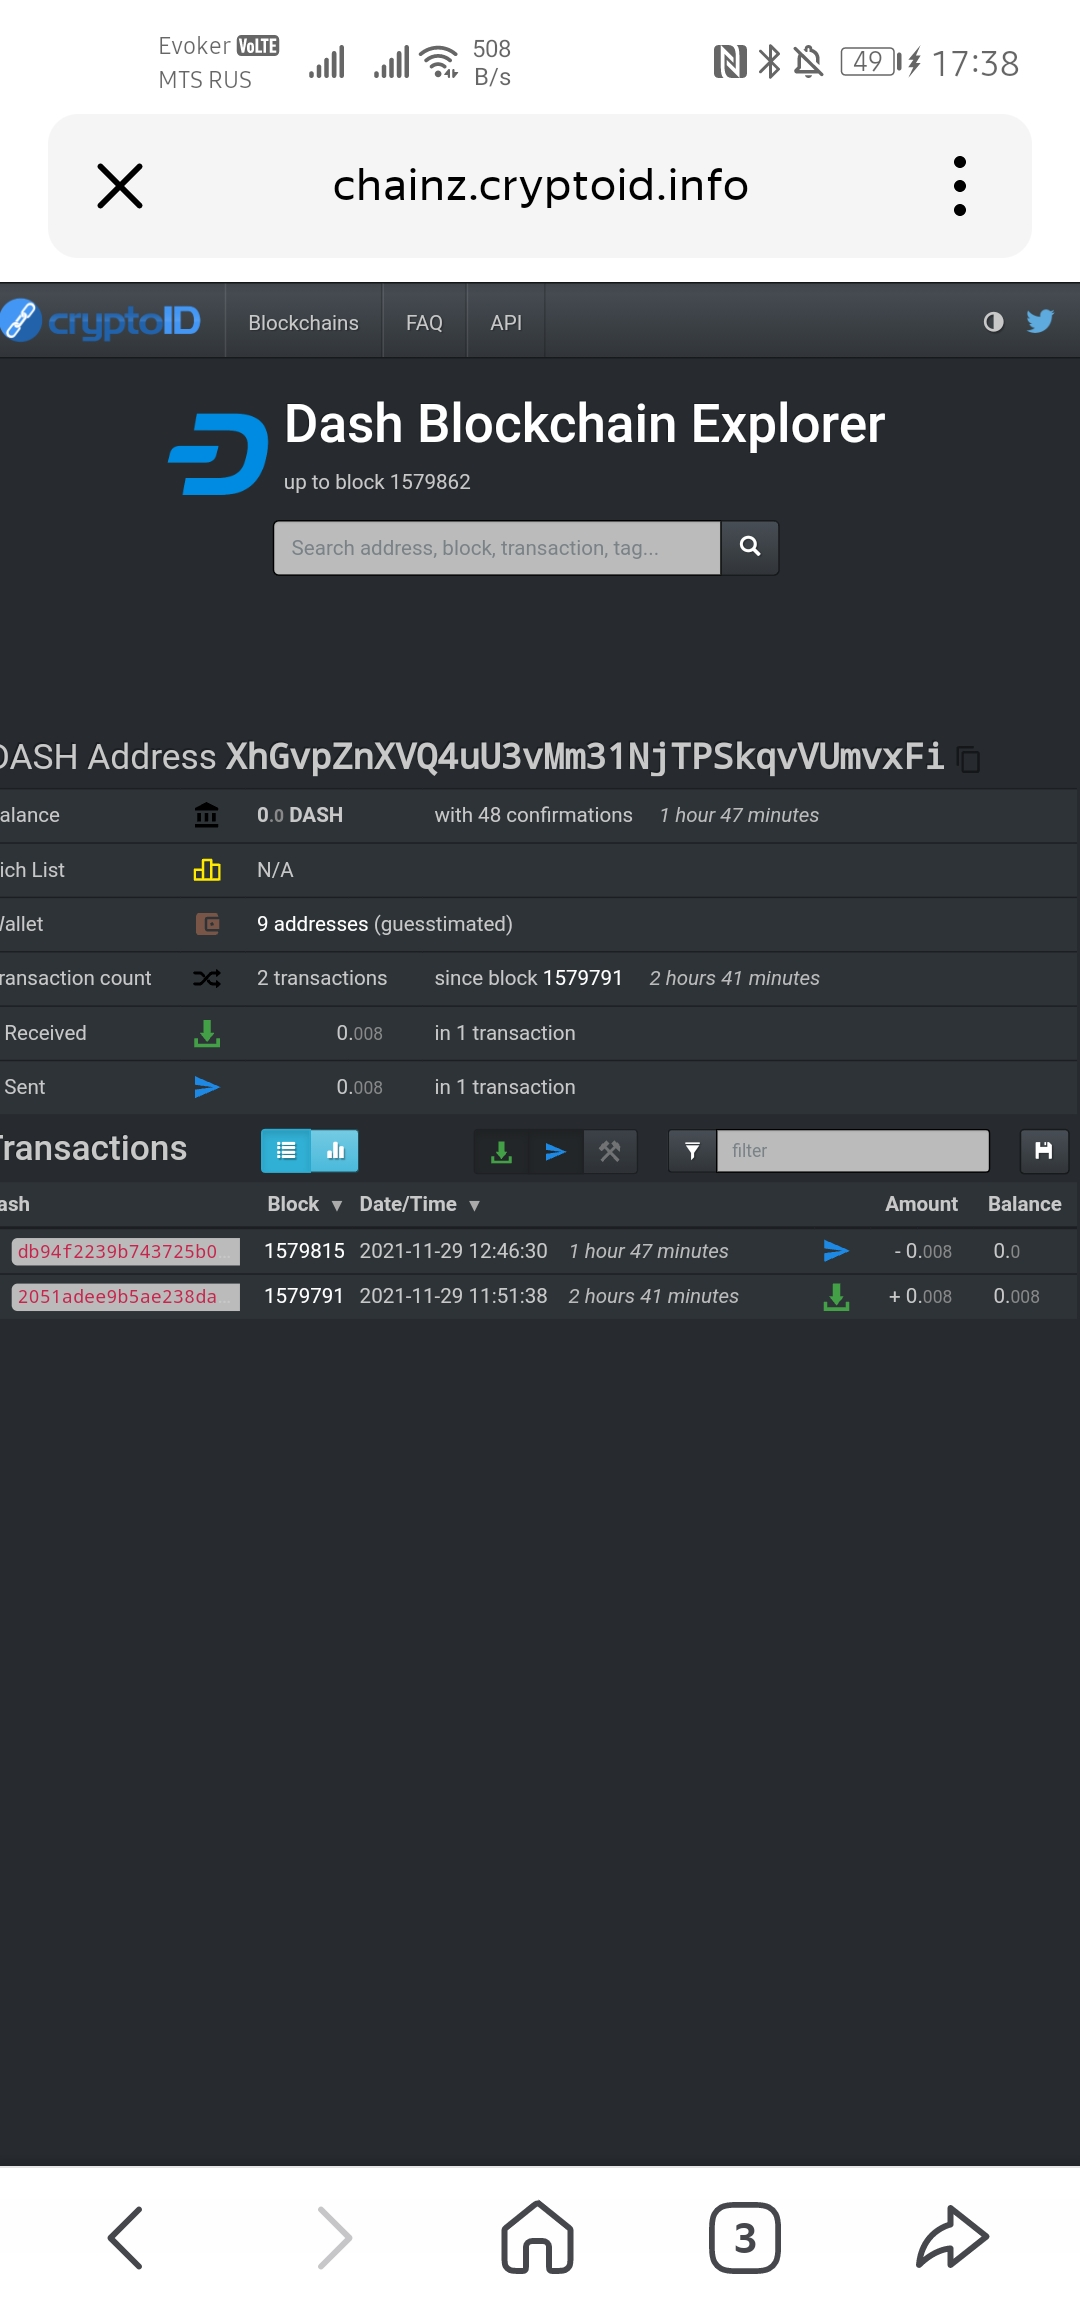Click sent arrow icon in 1579815 row

click(x=836, y=1251)
